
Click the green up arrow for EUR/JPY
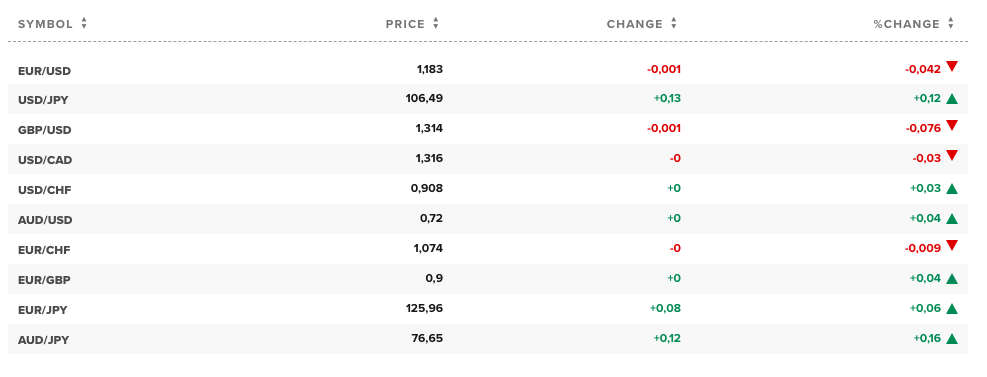(x=952, y=308)
